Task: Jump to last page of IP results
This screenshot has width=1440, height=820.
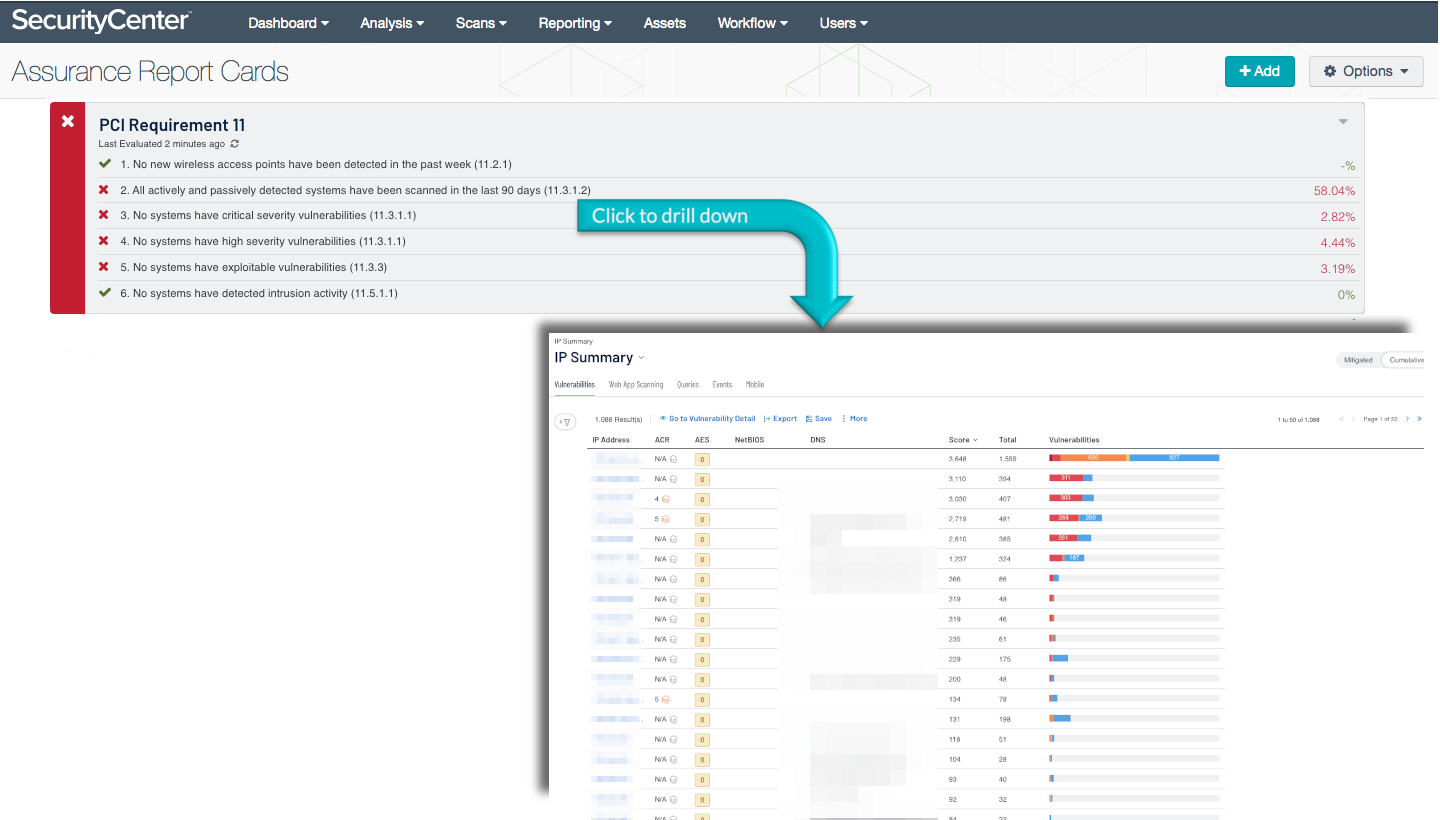Action: pyautogui.click(x=1419, y=419)
